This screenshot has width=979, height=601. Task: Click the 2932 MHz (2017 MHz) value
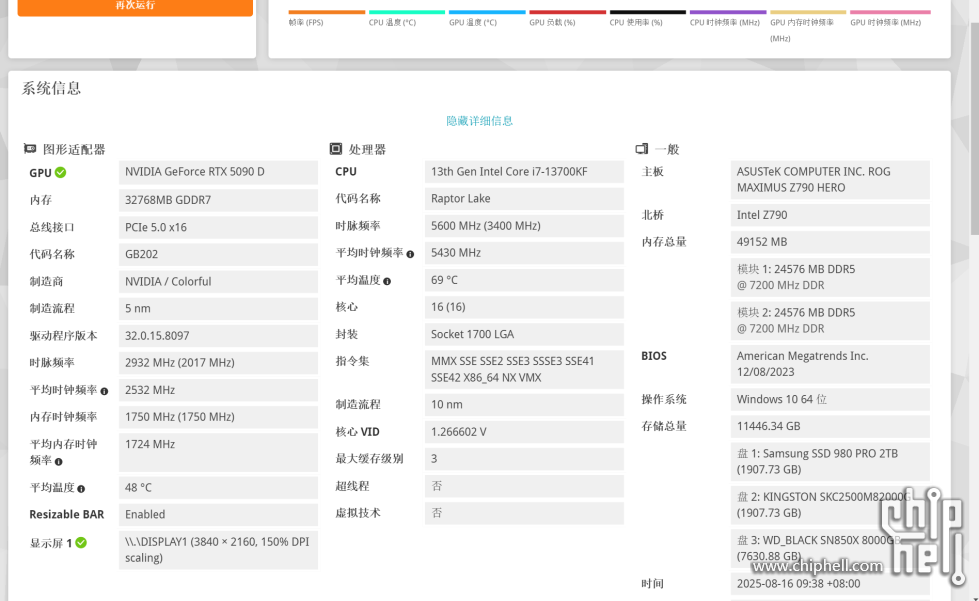pos(219,363)
